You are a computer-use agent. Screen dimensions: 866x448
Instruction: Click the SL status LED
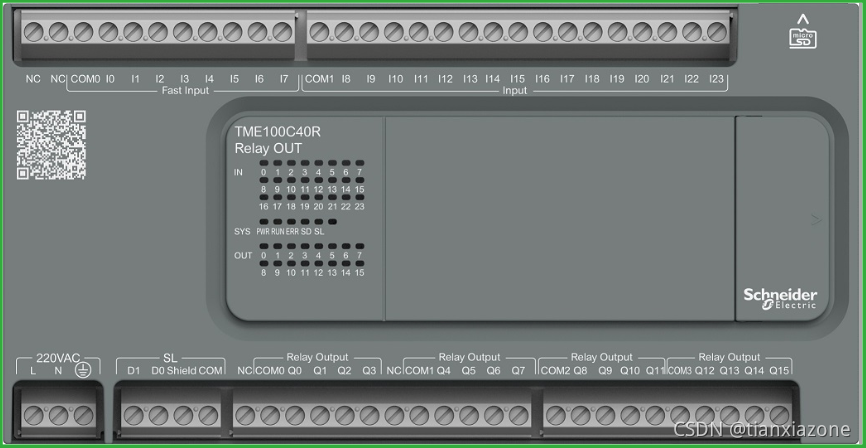pos(319,222)
